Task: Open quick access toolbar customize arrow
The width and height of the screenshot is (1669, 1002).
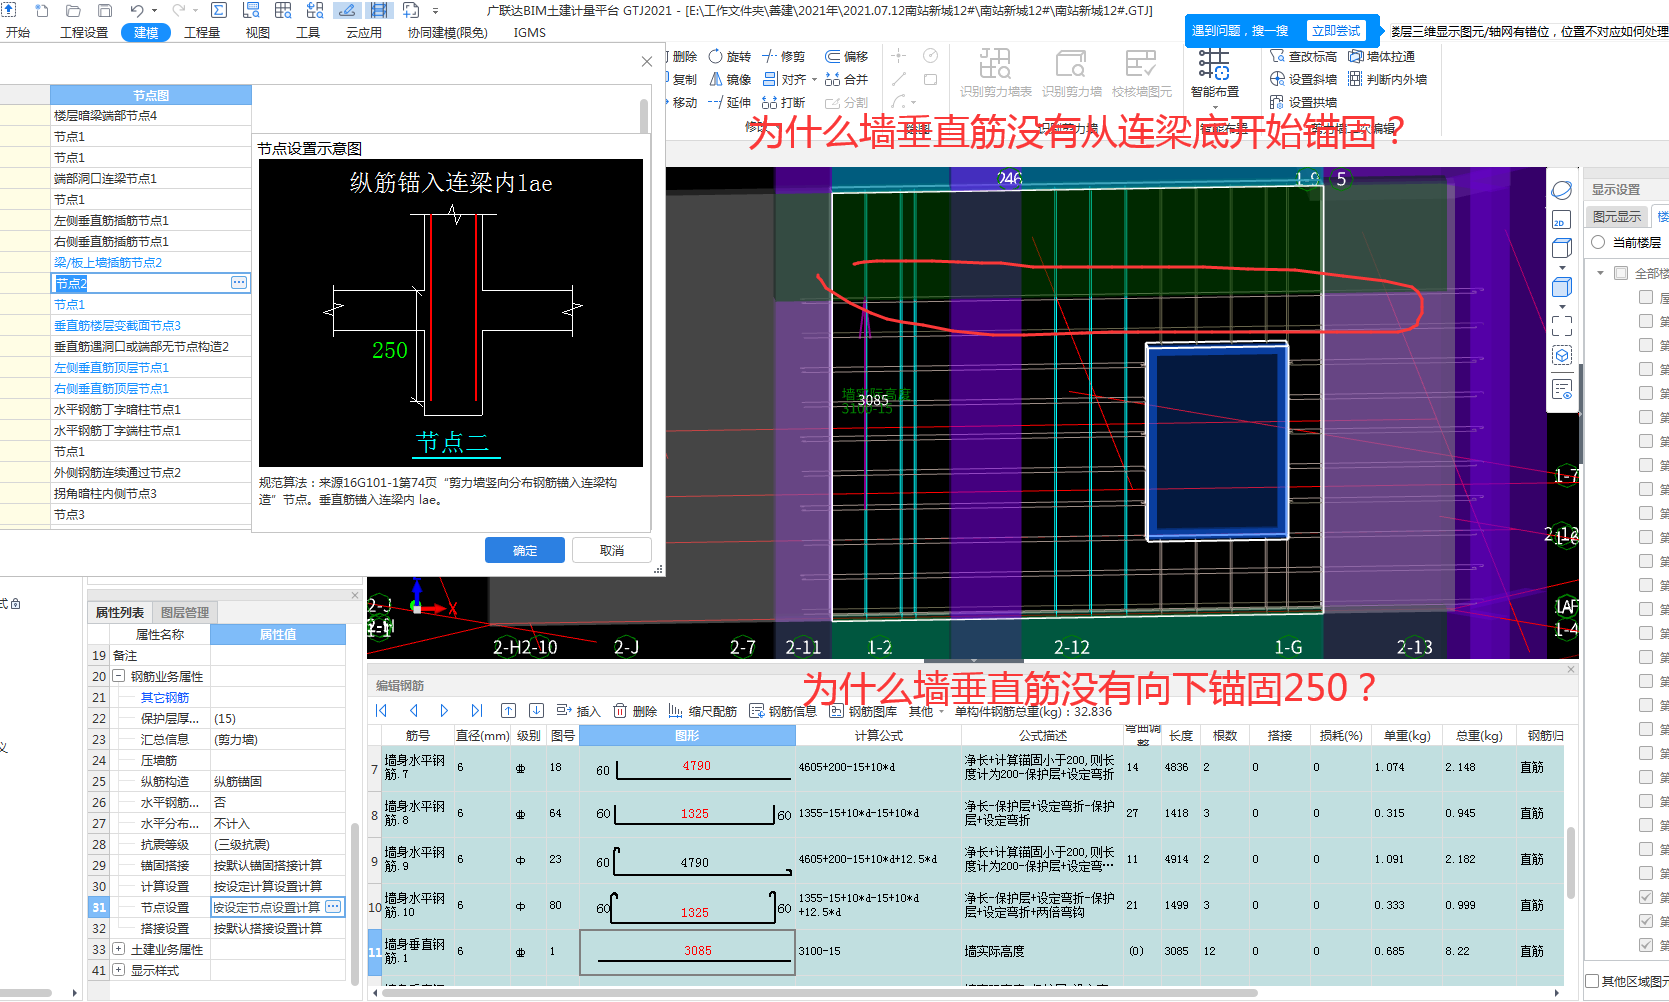Action: 436,11
